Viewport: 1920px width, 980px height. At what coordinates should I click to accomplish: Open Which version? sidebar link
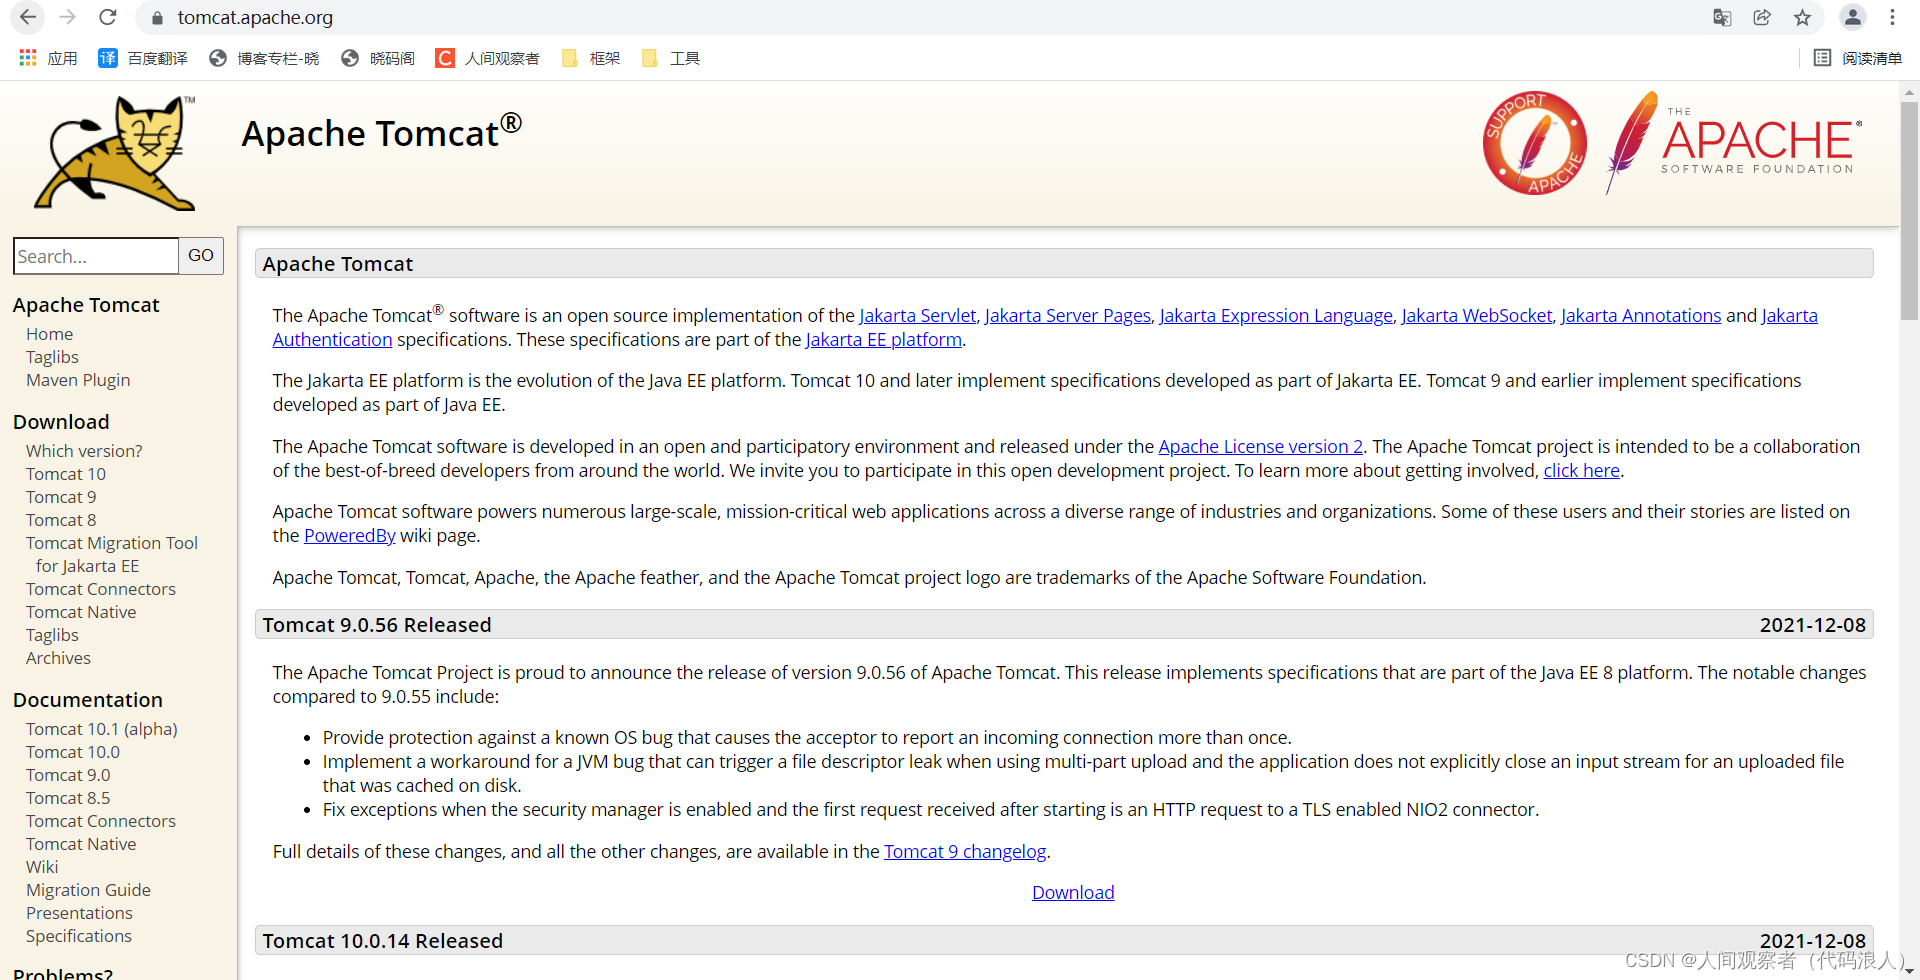(84, 451)
